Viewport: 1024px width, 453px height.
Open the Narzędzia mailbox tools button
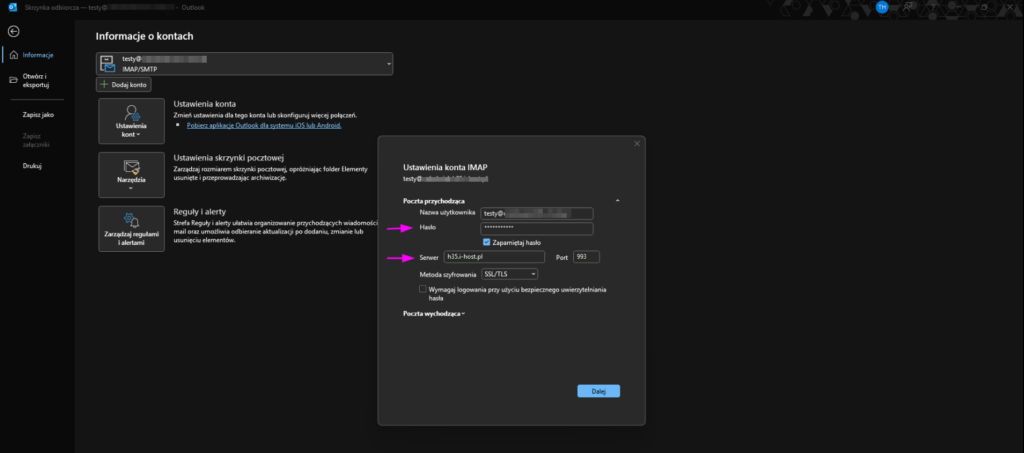tap(132, 174)
